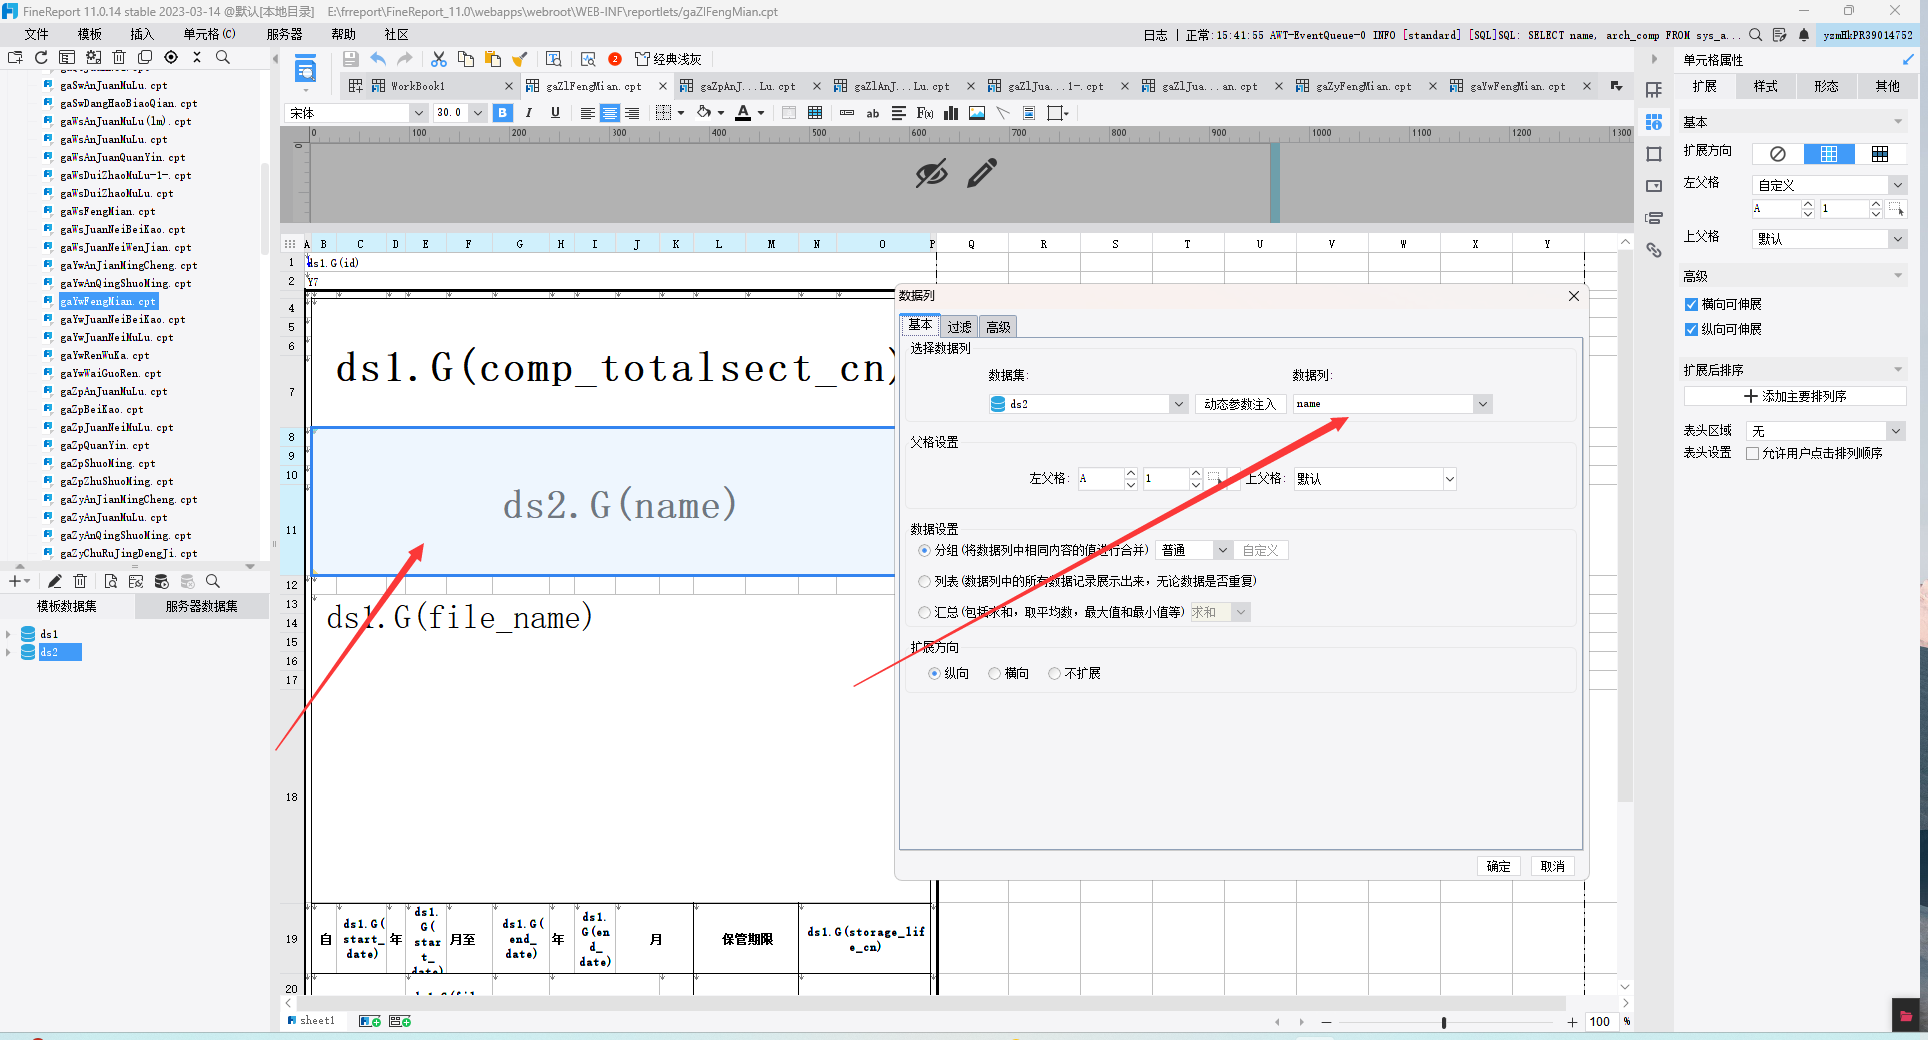The width and height of the screenshot is (1928, 1040).
Task: Open 左父格 自定义 dropdown in properties panel
Action: [x=1897, y=185]
